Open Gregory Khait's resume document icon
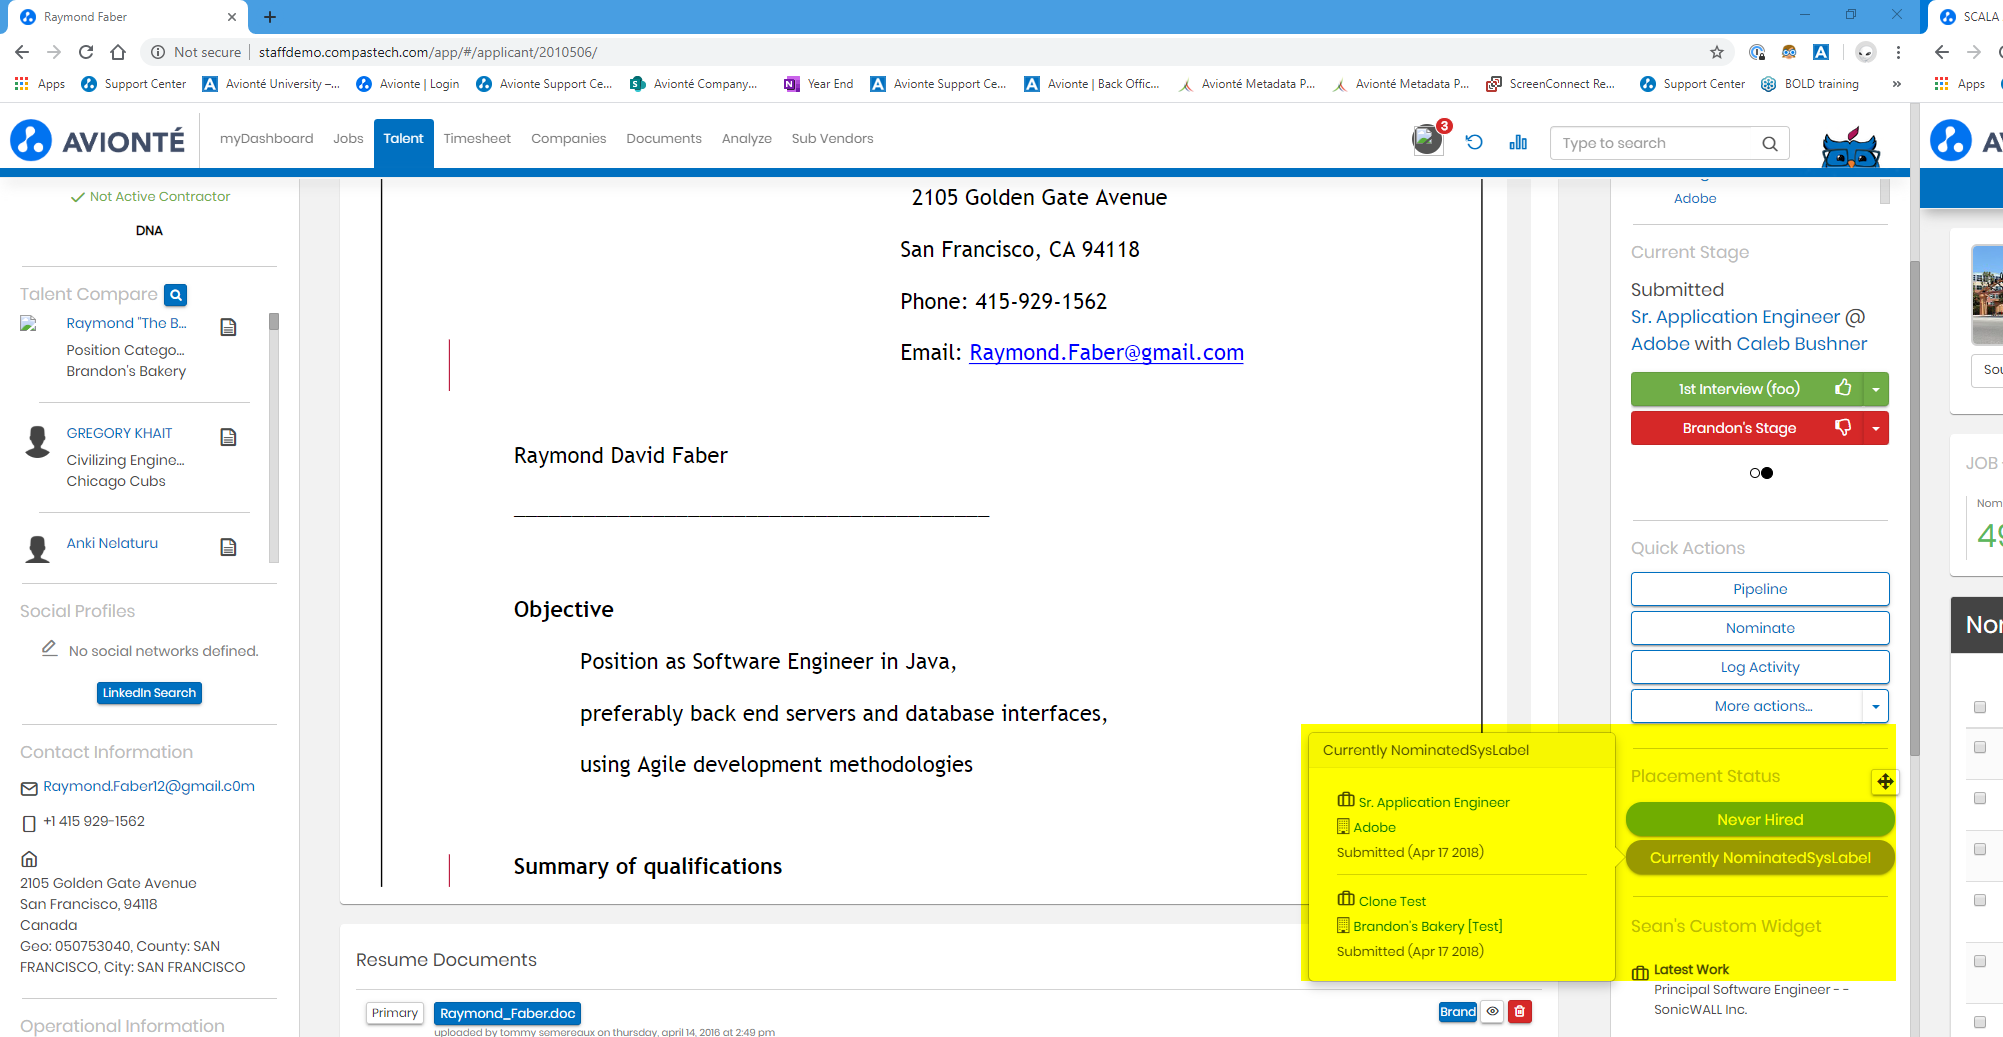 coord(228,437)
